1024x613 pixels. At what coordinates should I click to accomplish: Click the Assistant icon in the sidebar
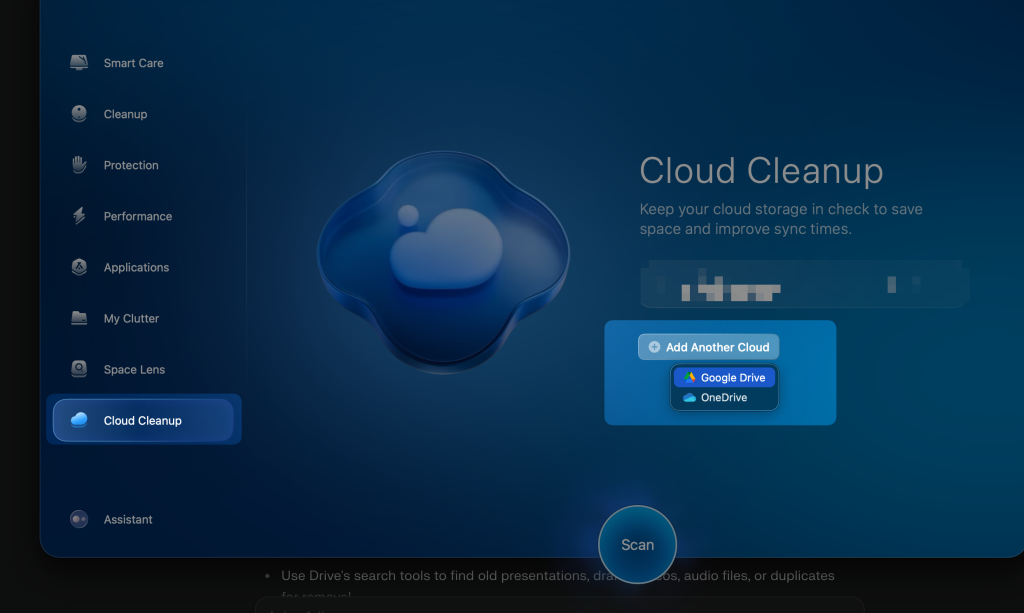(x=79, y=519)
